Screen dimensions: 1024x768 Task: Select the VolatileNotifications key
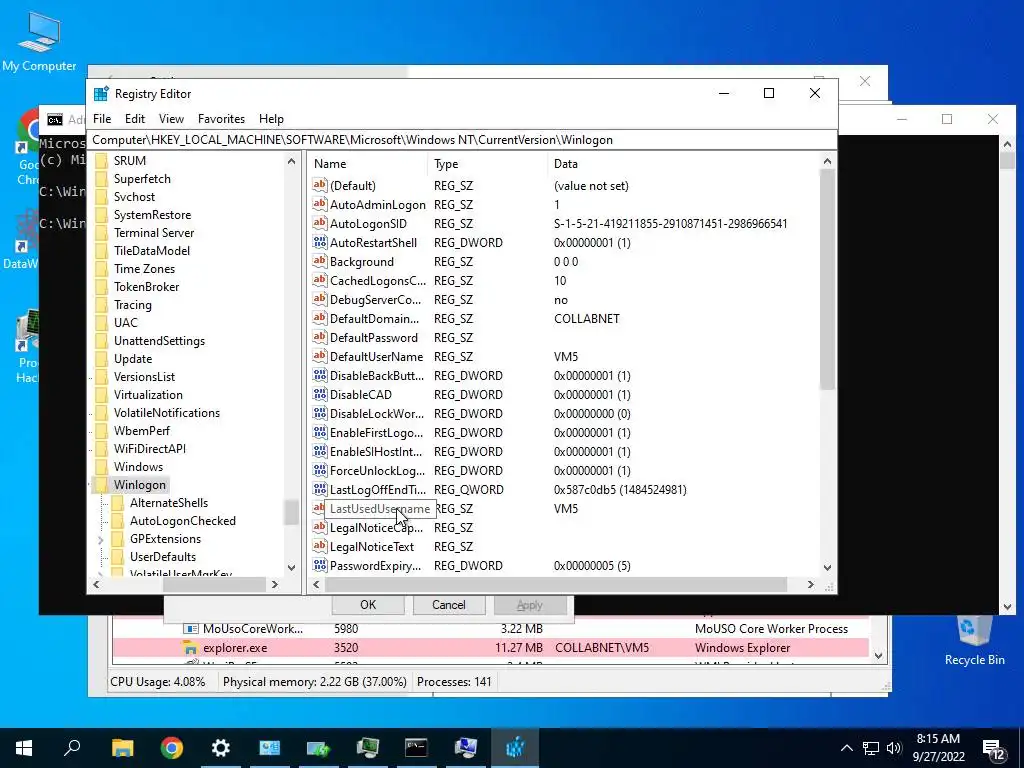coord(167,413)
